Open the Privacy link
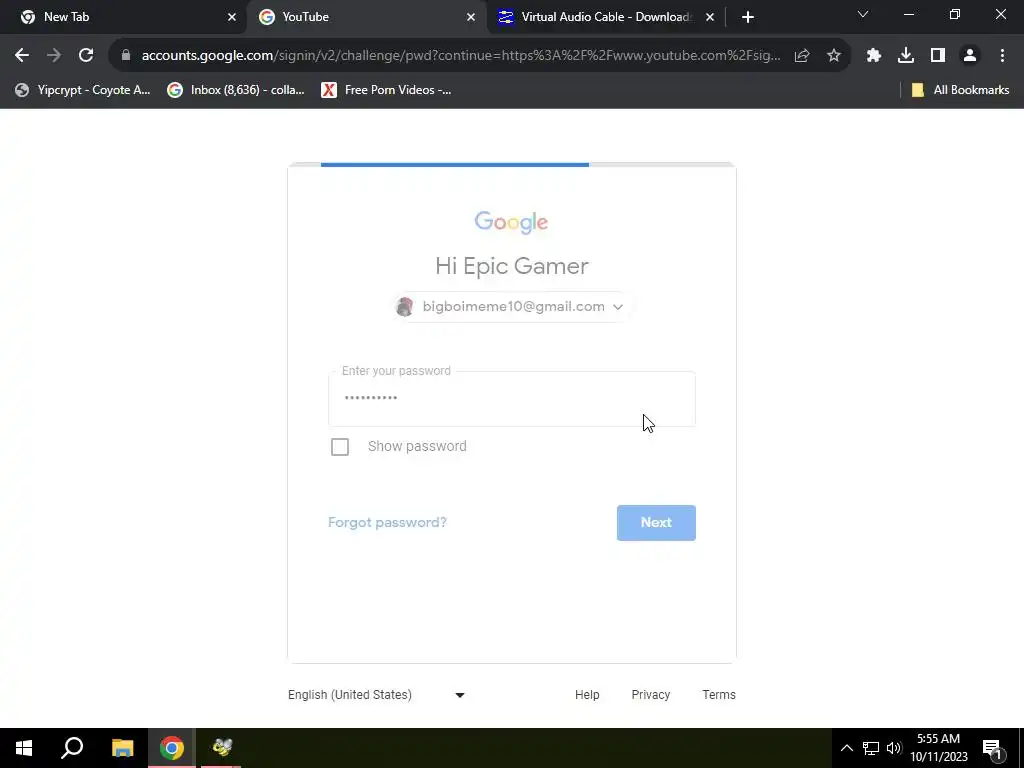The image size is (1024, 768). pyautogui.click(x=650, y=695)
